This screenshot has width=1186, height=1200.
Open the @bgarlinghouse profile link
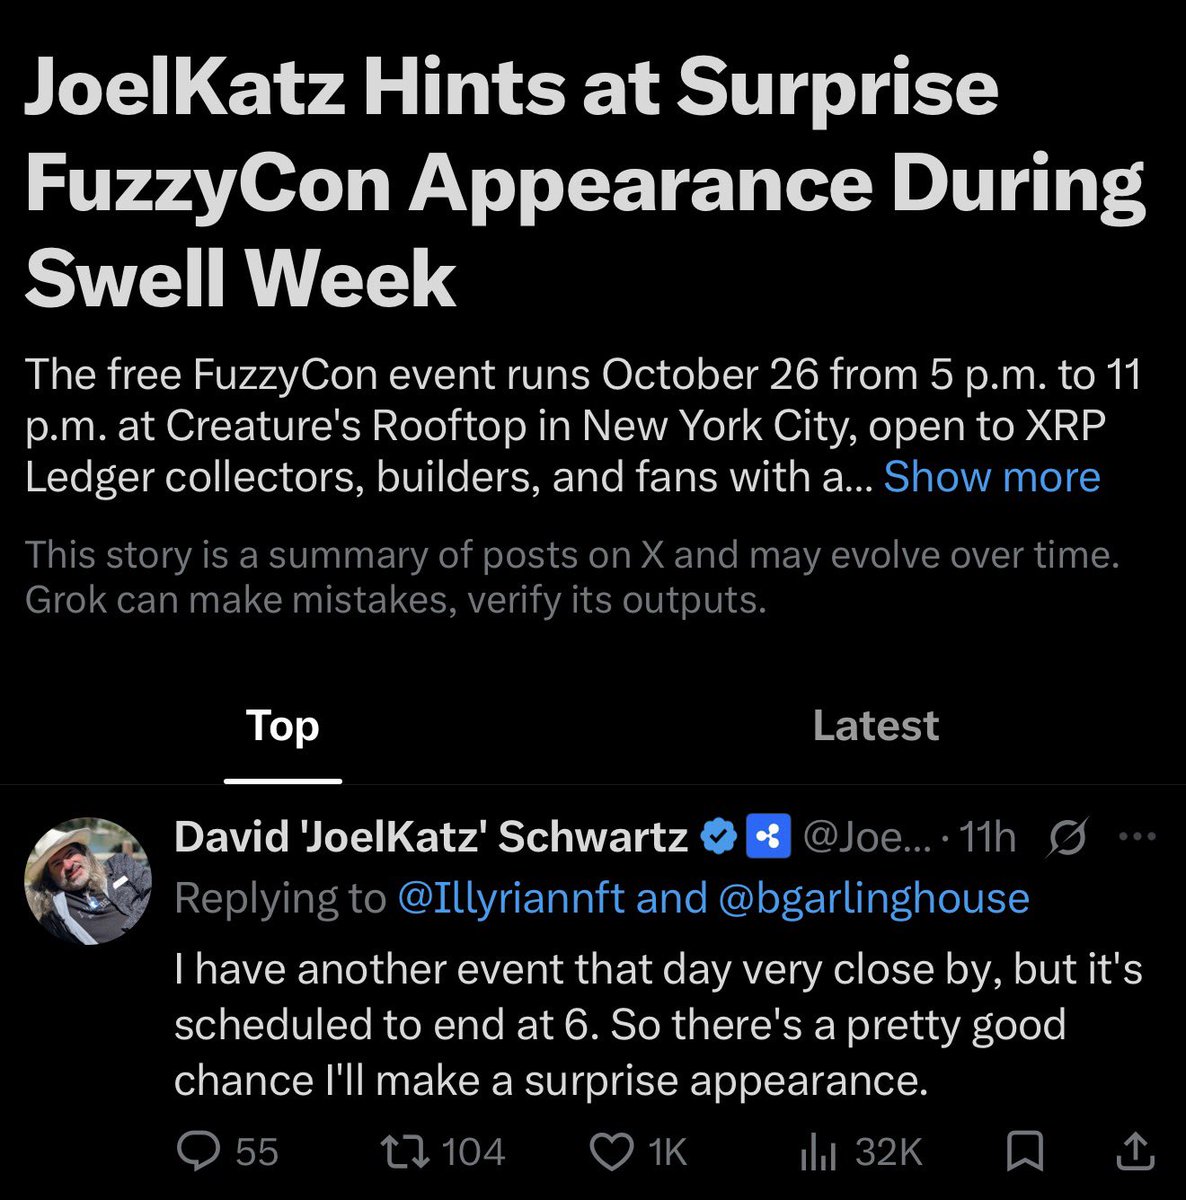pos(873,898)
